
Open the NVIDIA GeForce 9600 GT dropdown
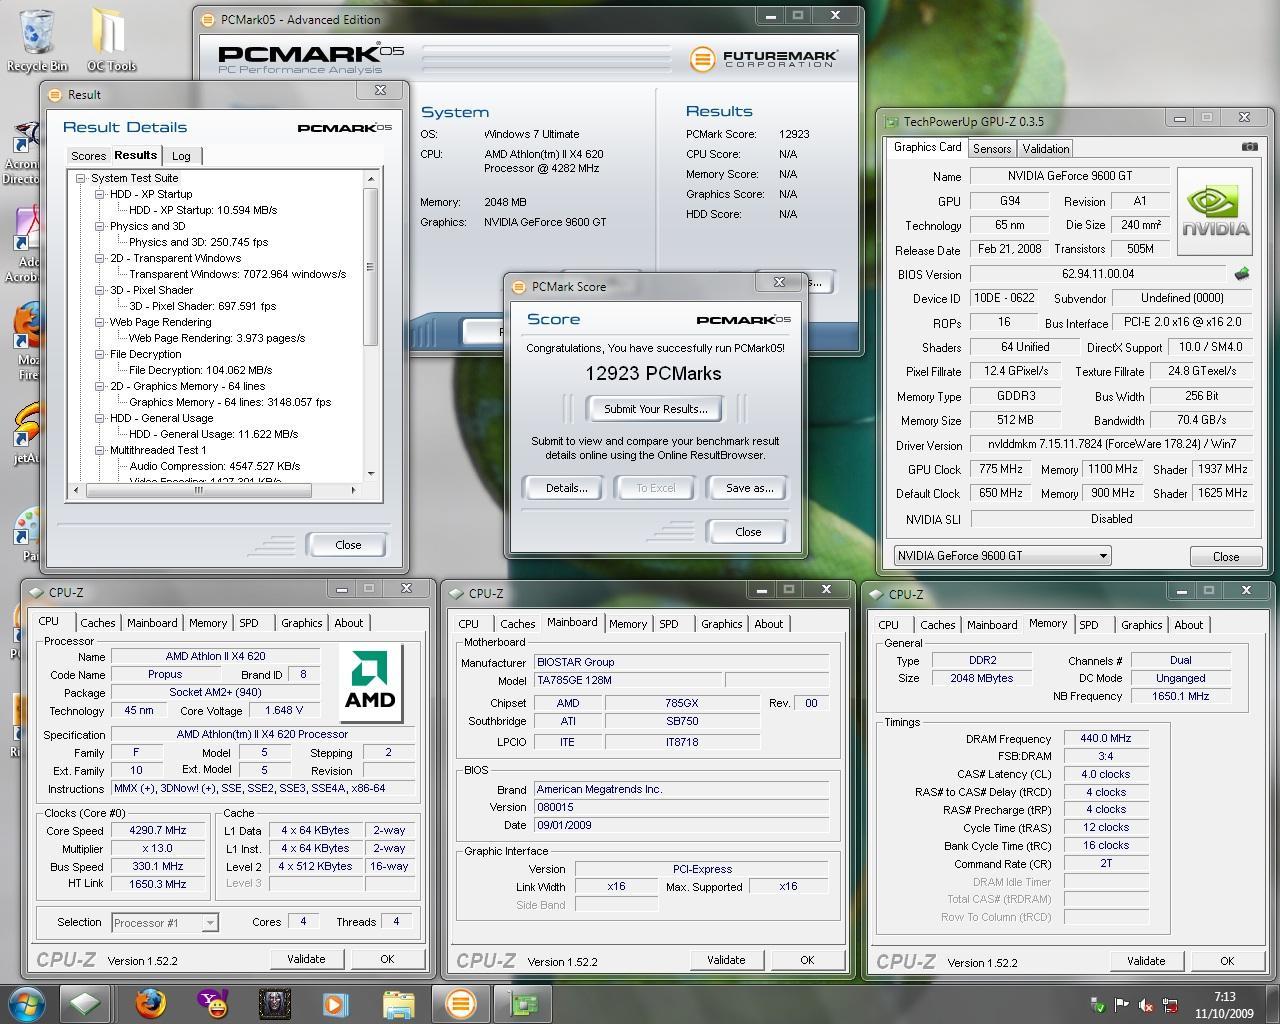1002,556
